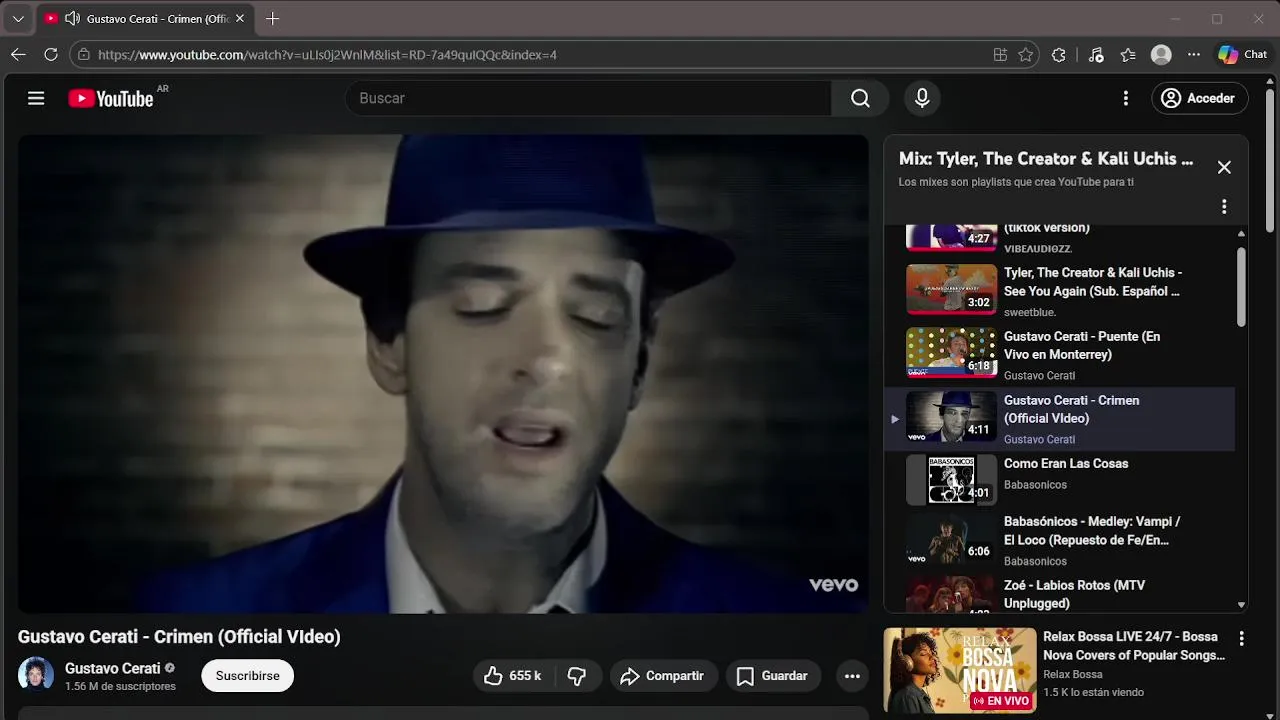Go to the YouTube home logo
Screen dimensions: 1280x720
110,98
